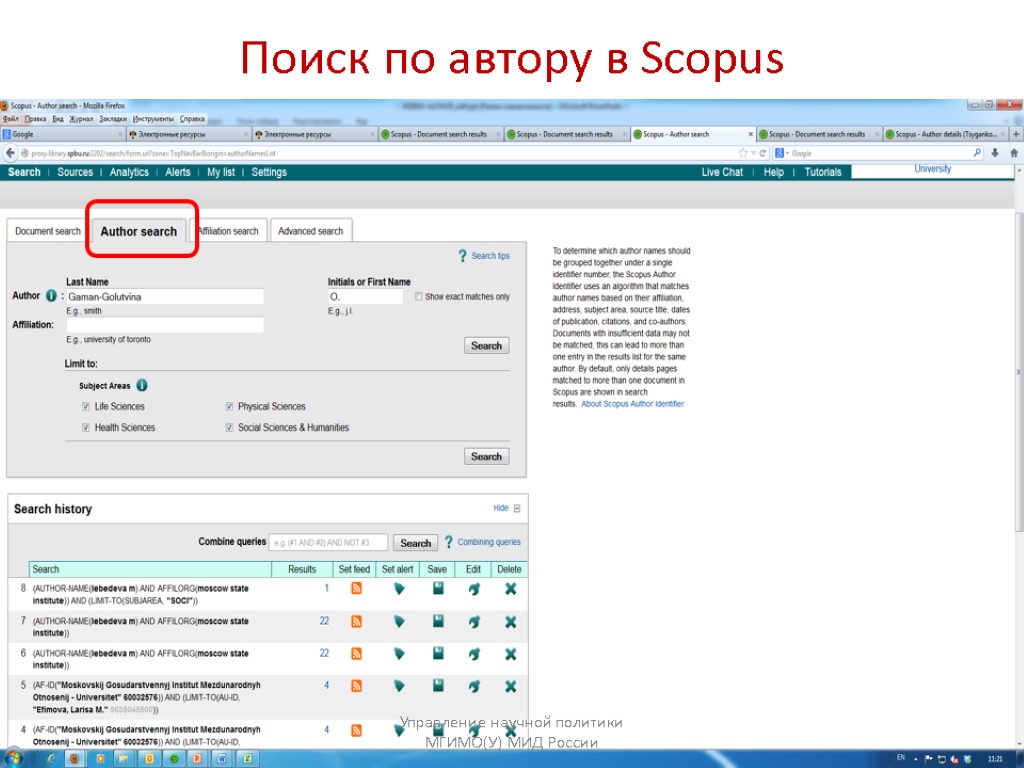Uncheck Life Sciences subject area
The width and height of the screenshot is (1024, 768).
[86, 406]
